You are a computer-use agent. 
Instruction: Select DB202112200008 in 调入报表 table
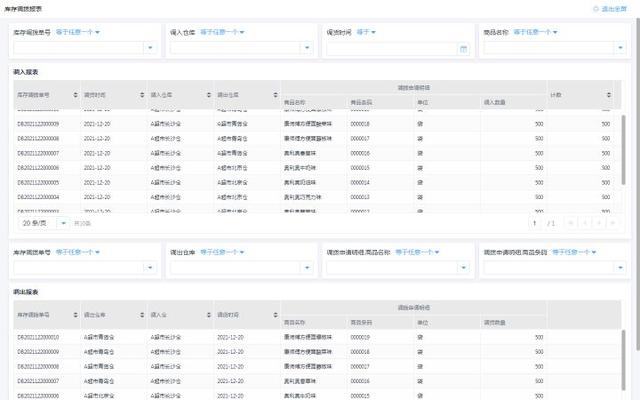pyautogui.click(x=38, y=138)
